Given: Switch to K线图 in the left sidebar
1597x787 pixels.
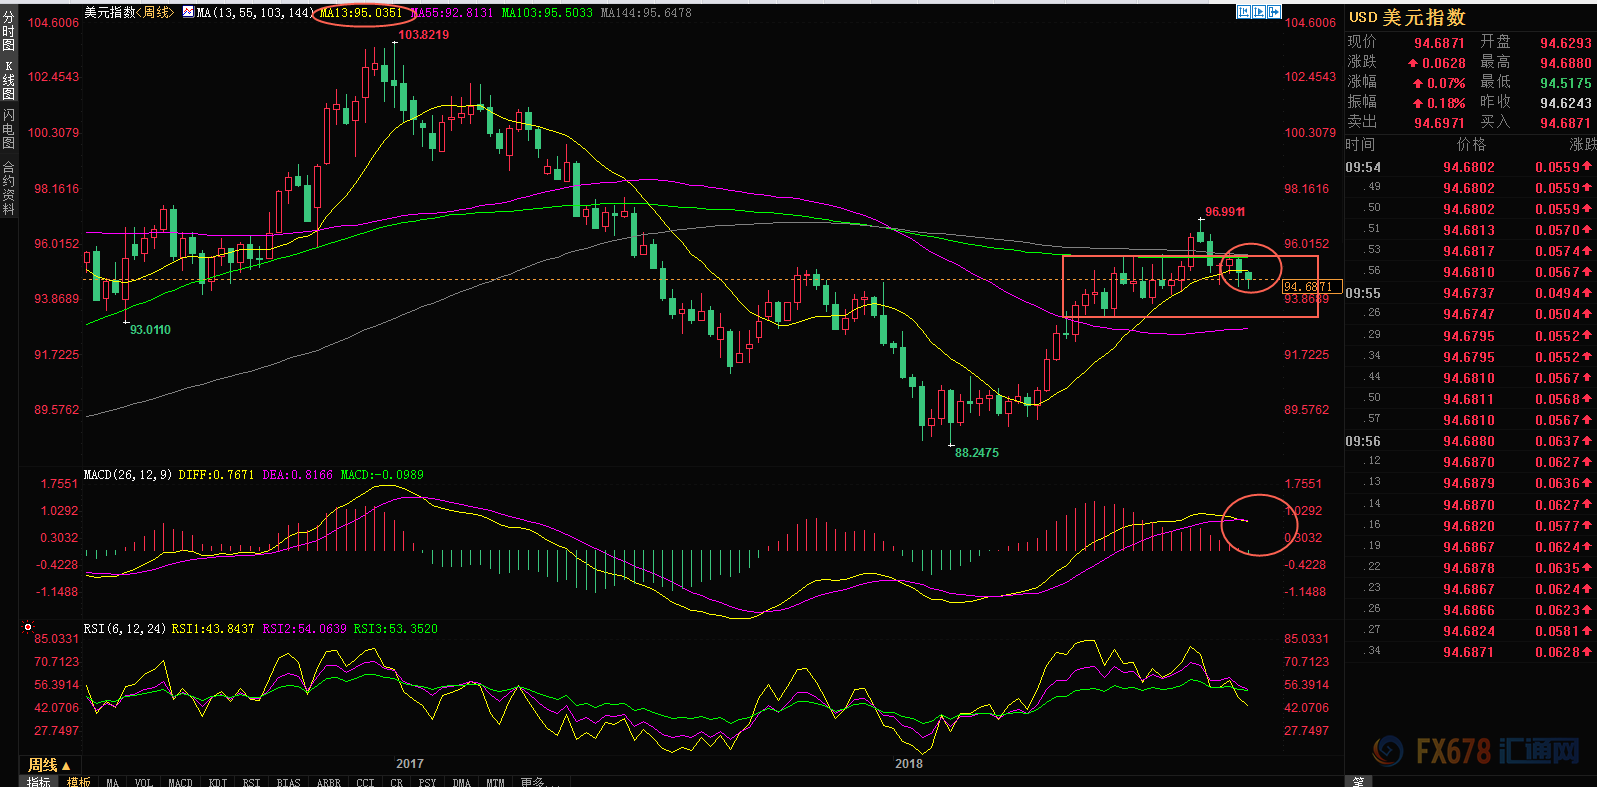Looking at the screenshot, I should (x=9, y=80).
